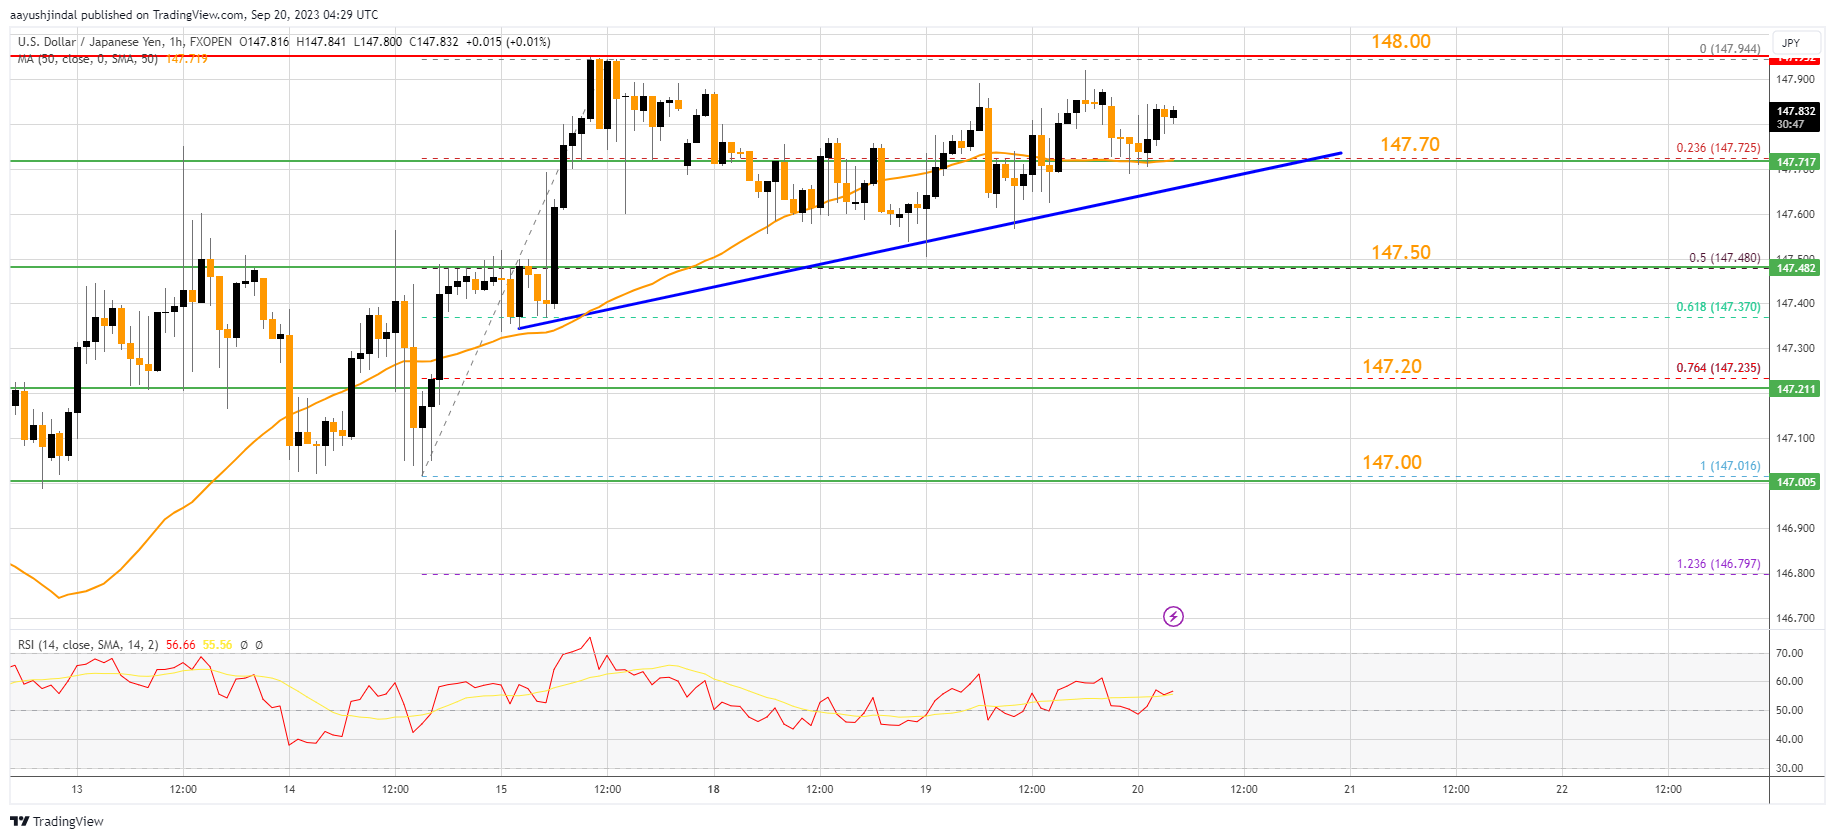Click the orange 148.00 annotation

pos(1400,41)
